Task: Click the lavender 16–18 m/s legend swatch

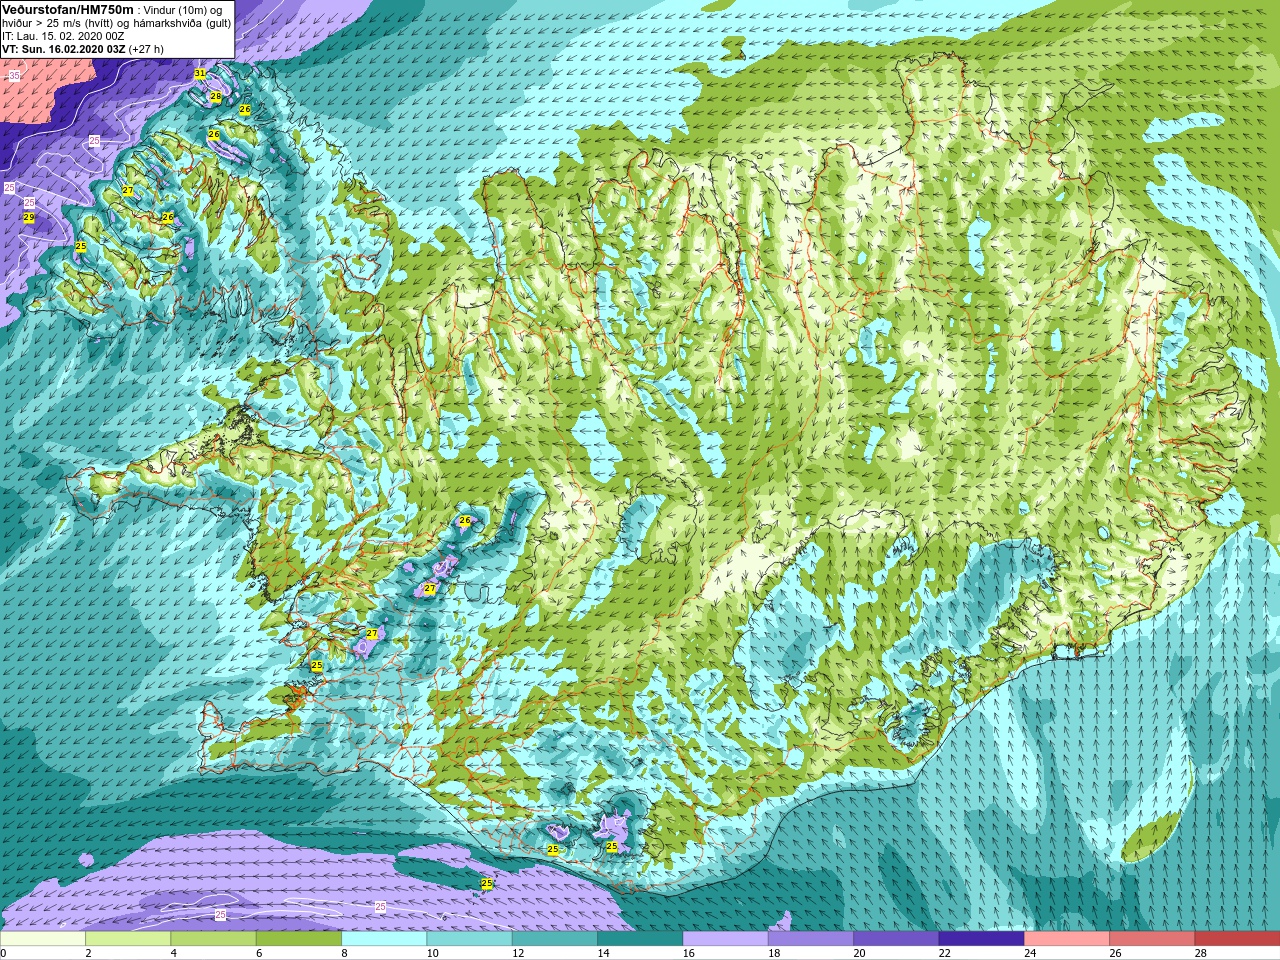Action: [x=725, y=939]
